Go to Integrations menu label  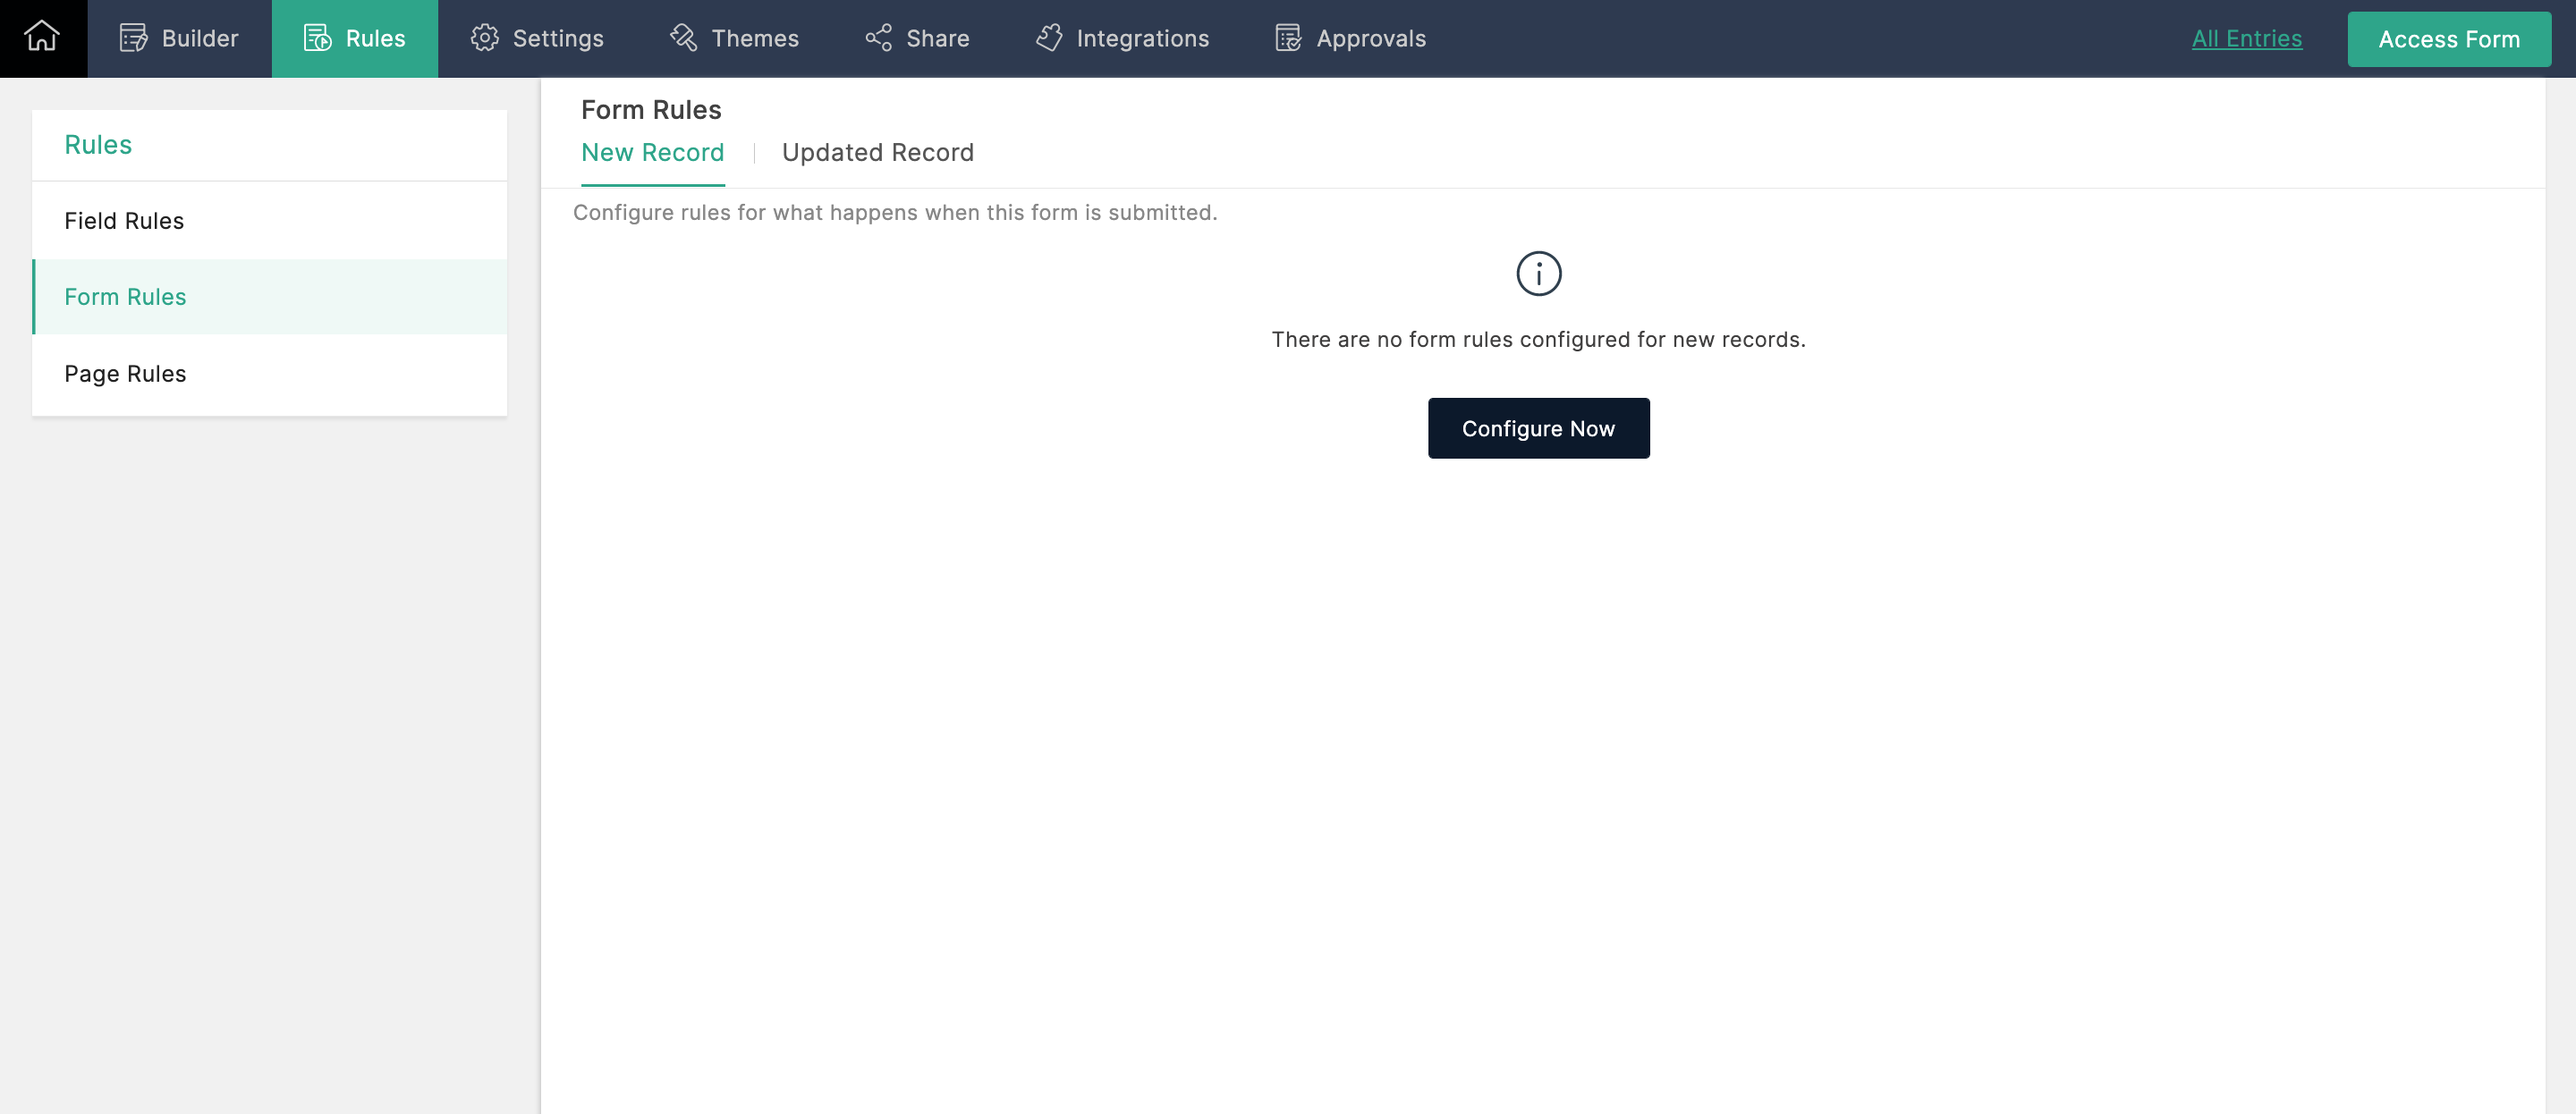[1142, 38]
